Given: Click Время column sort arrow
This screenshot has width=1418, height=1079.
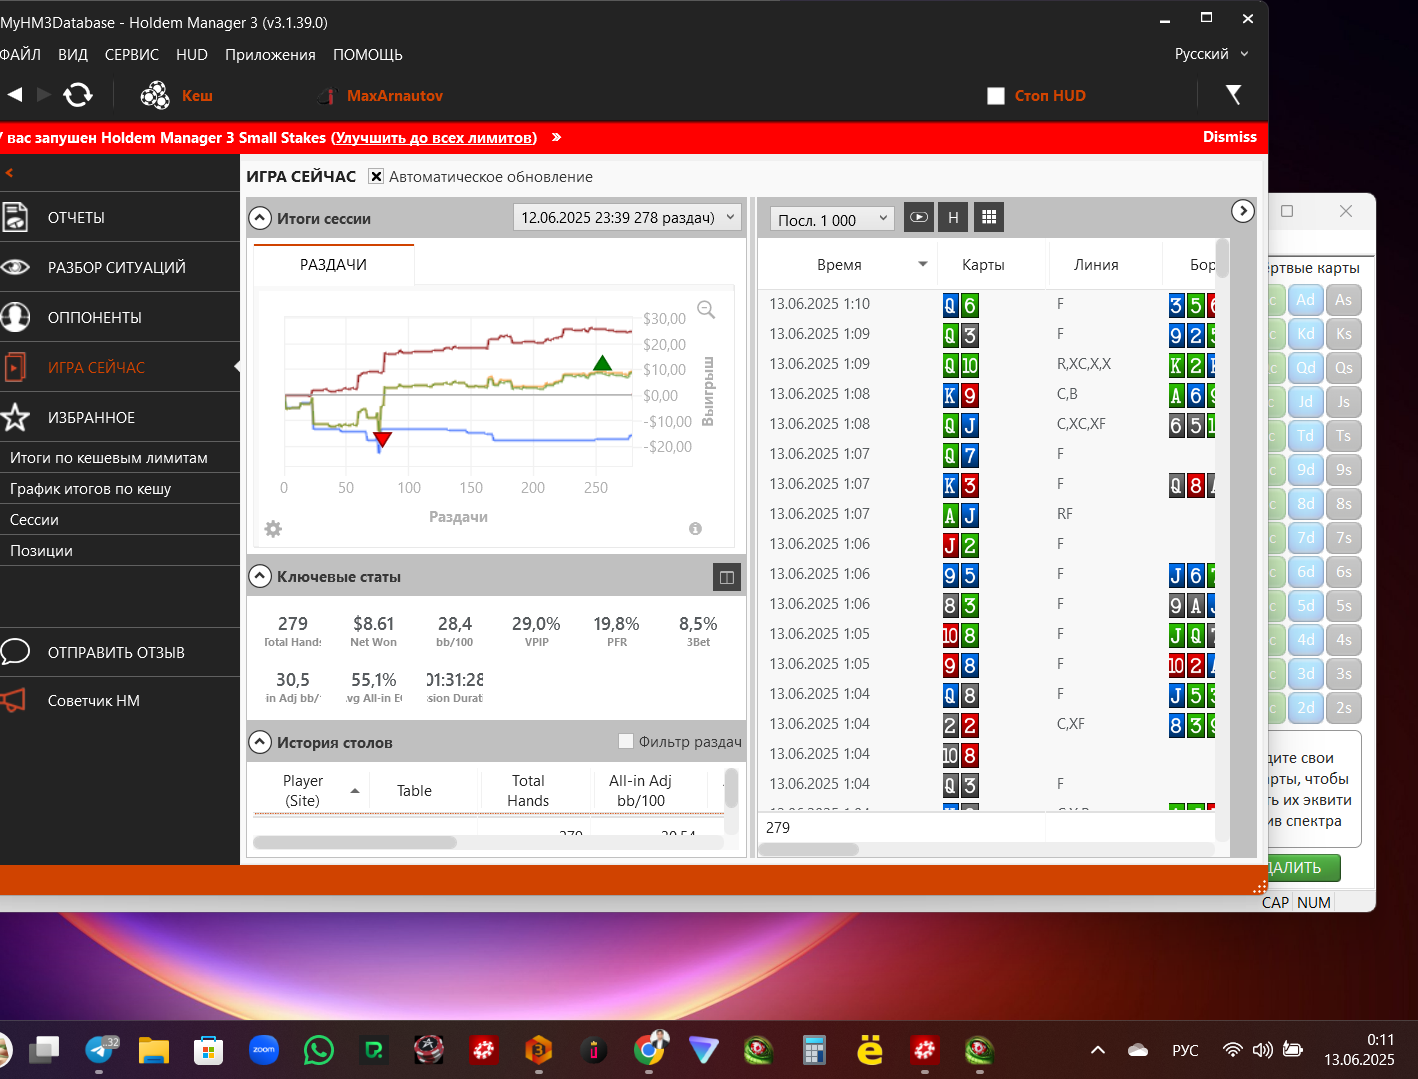Looking at the screenshot, I should (x=922, y=264).
